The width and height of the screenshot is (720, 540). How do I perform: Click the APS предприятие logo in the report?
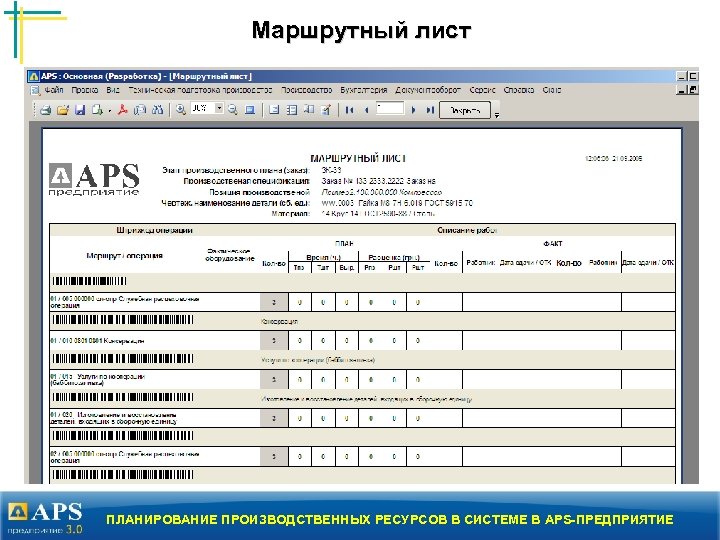94,179
